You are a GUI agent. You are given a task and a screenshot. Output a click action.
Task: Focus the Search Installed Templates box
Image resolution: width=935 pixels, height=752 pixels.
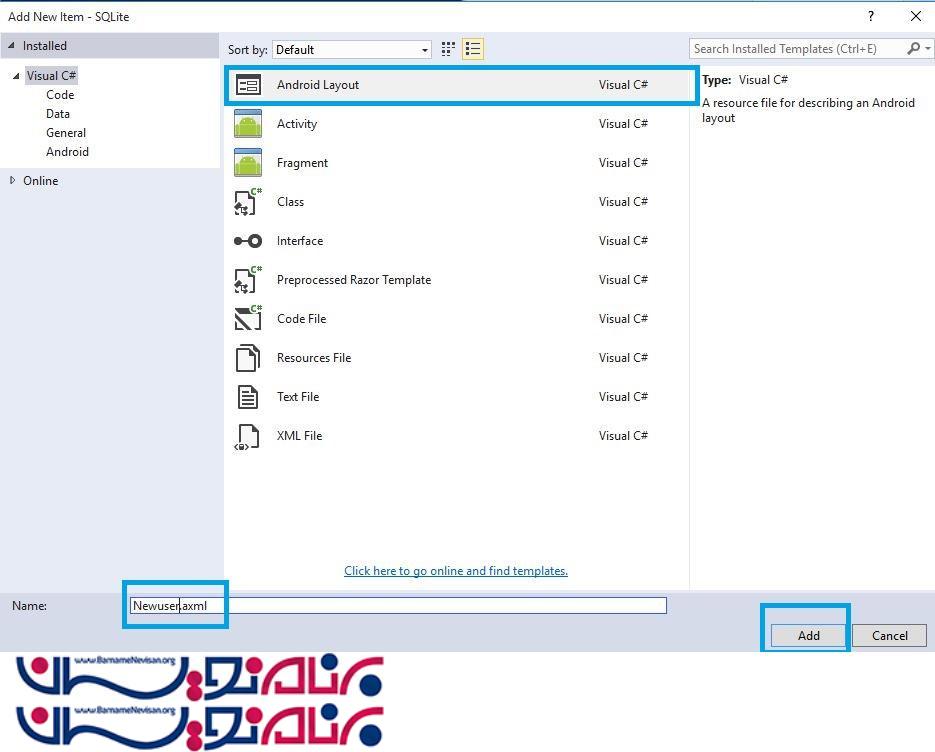(x=798, y=49)
